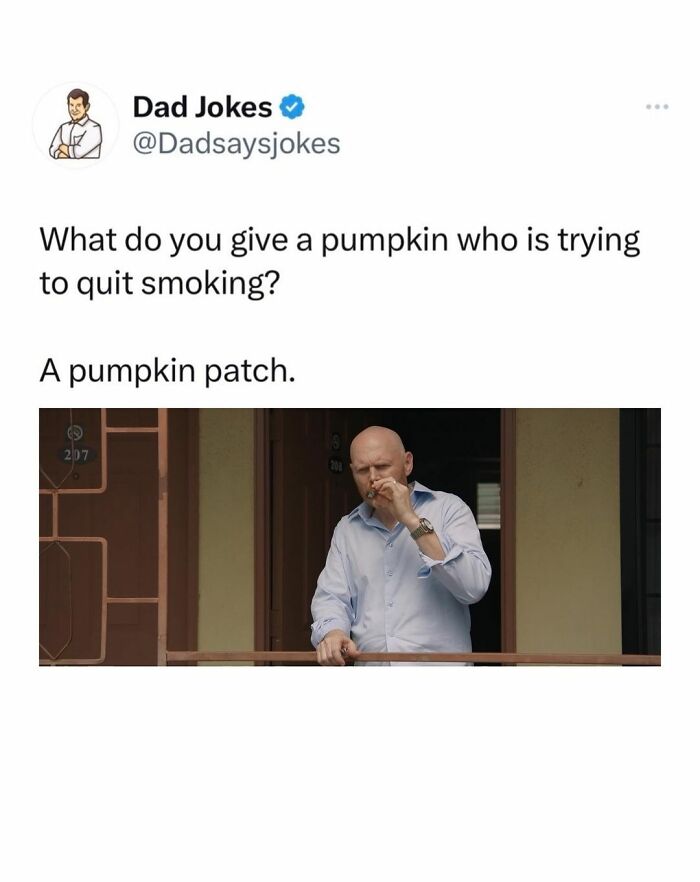The width and height of the screenshot is (700, 882).
Task: Visit the @Dadsaysjokes handle link
Action: (236, 143)
